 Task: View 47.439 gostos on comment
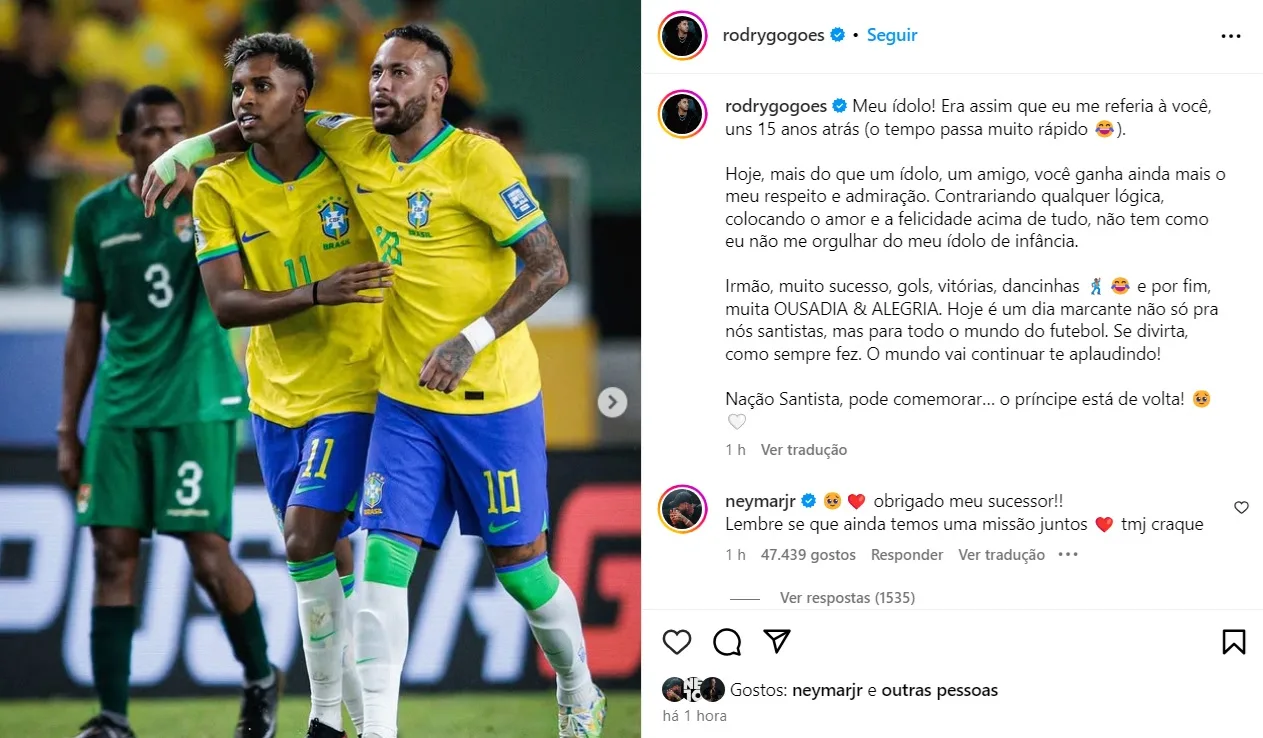[x=808, y=554]
